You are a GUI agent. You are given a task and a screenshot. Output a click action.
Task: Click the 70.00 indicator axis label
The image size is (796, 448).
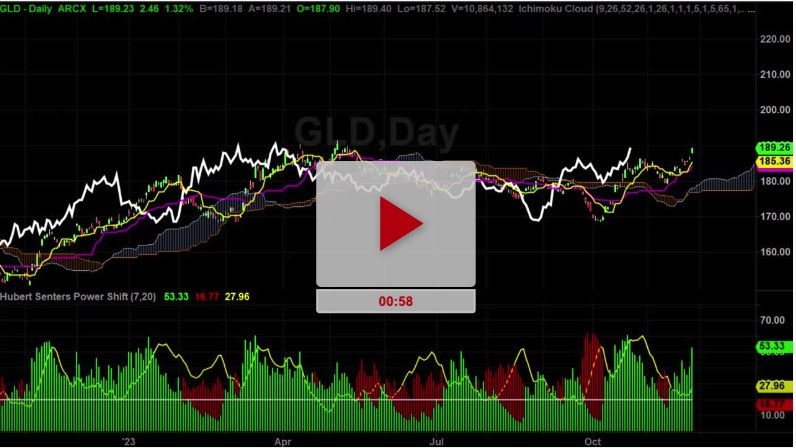[x=772, y=321]
